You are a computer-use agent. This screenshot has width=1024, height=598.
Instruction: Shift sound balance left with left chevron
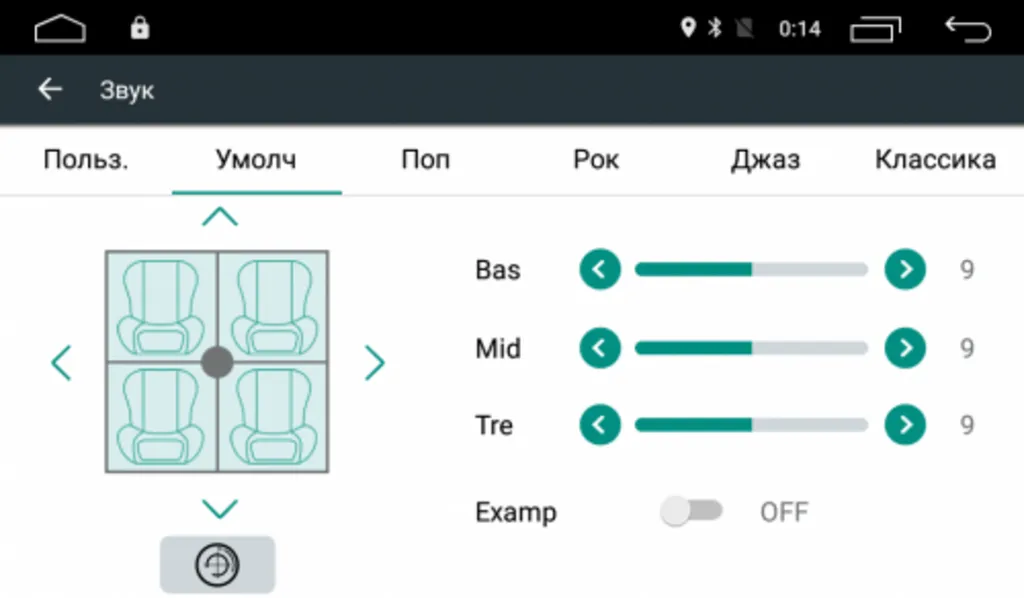pos(62,362)
